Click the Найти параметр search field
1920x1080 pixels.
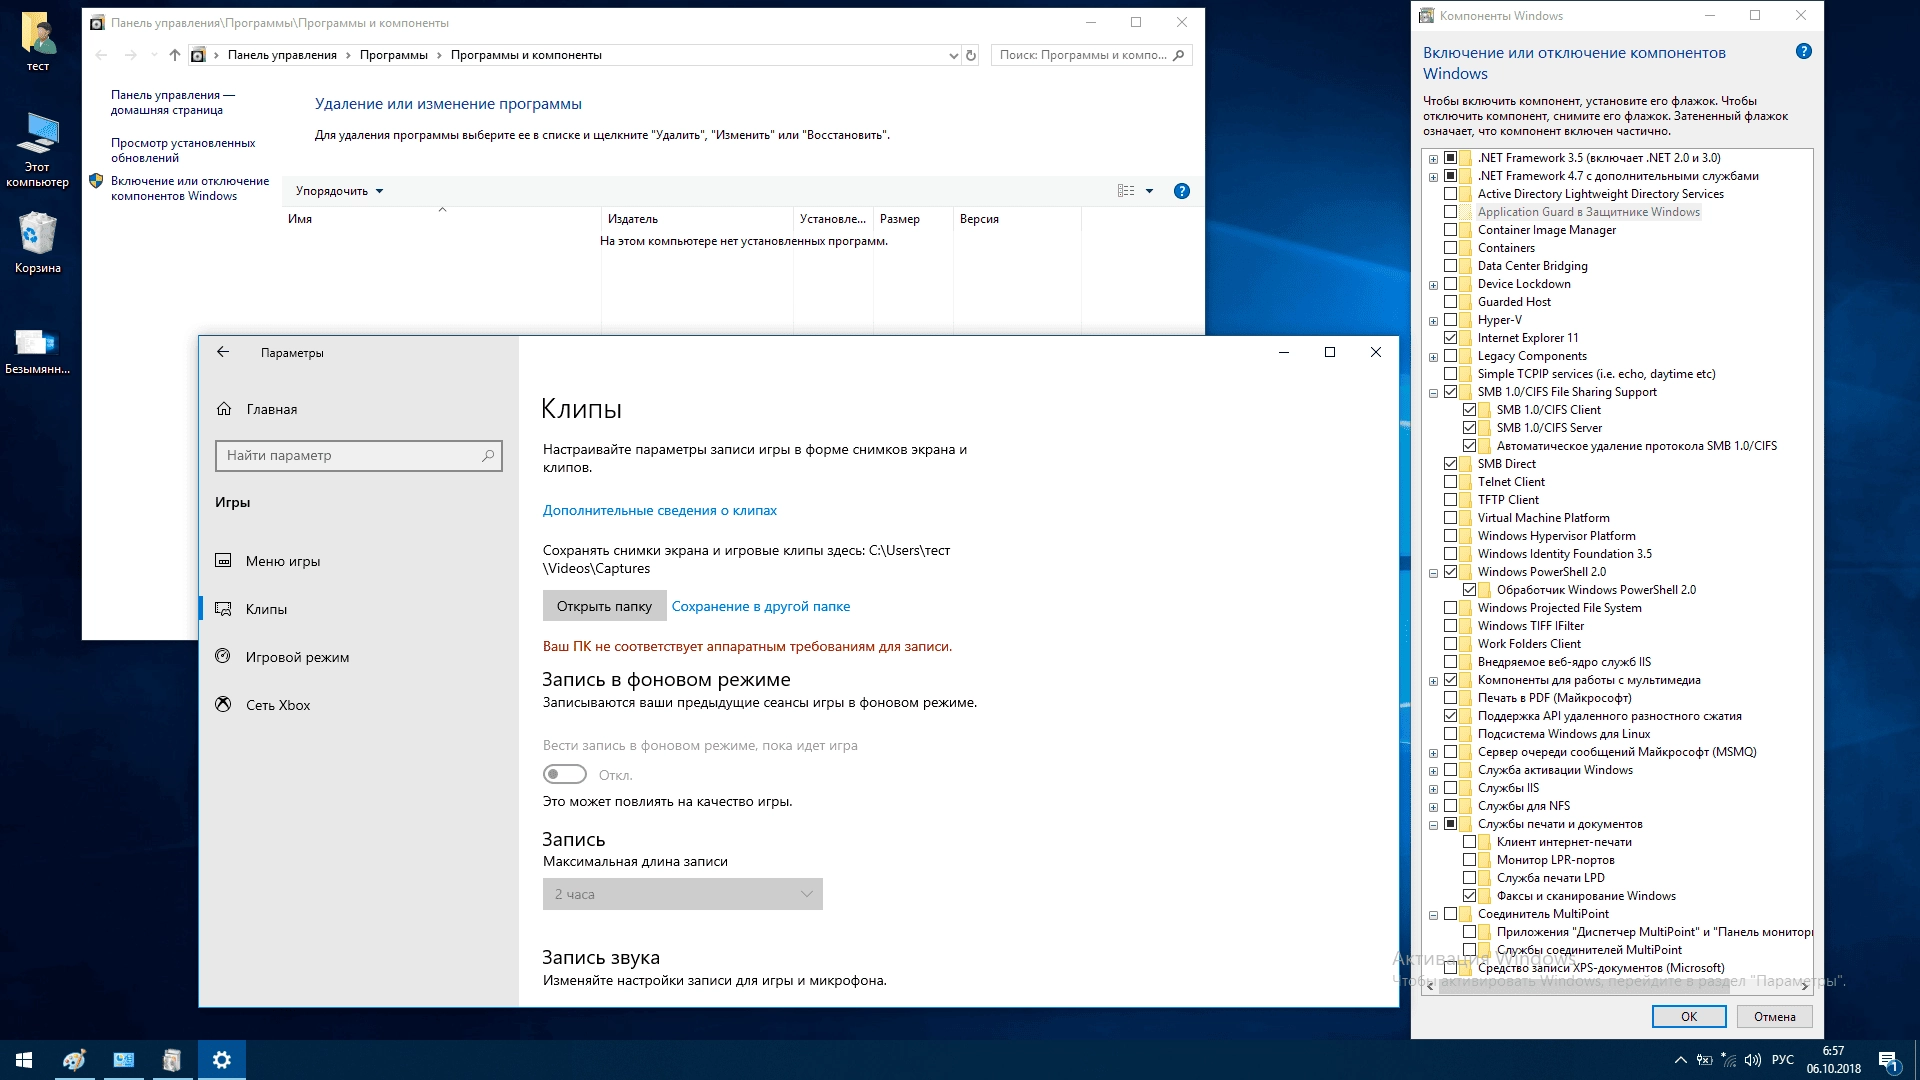pos(358,456)
